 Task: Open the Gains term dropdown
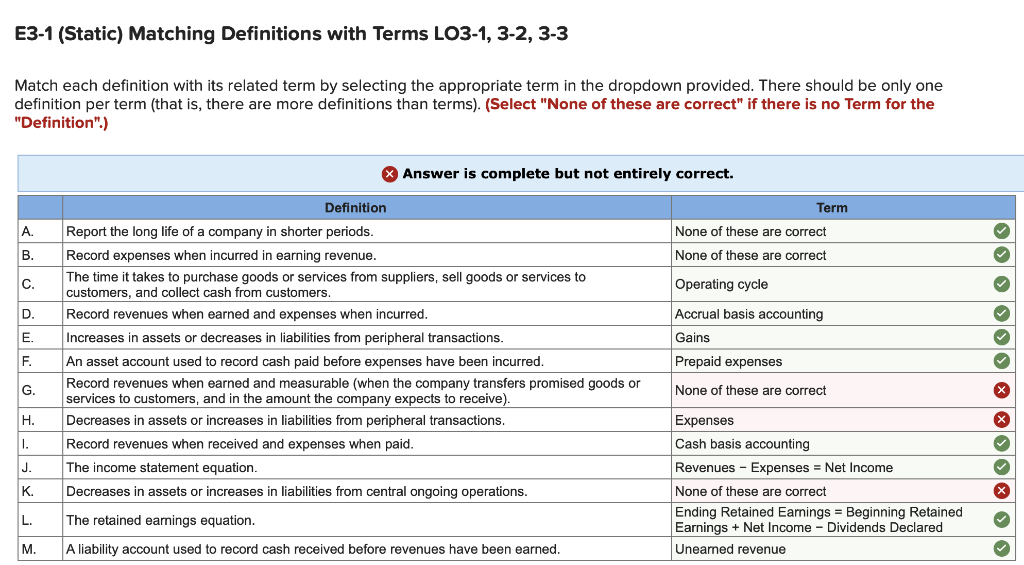click(842, 337)
